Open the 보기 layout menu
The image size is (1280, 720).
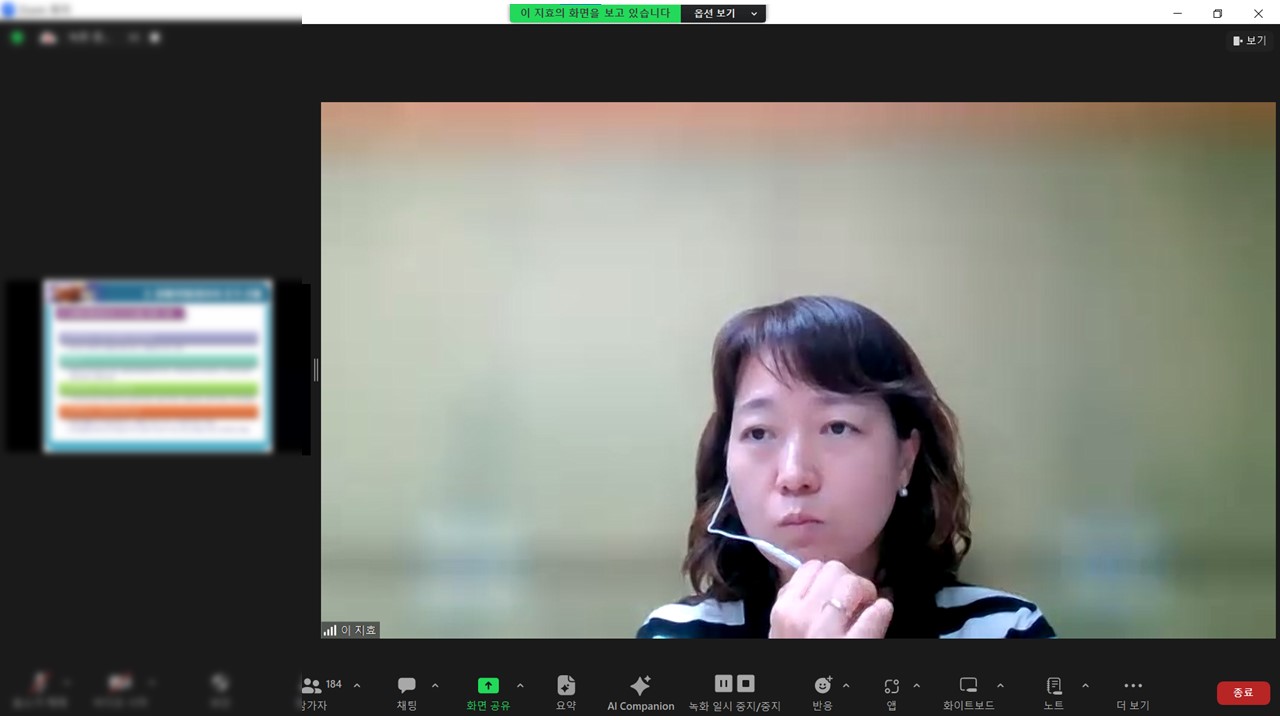(x=1250, y=41)
